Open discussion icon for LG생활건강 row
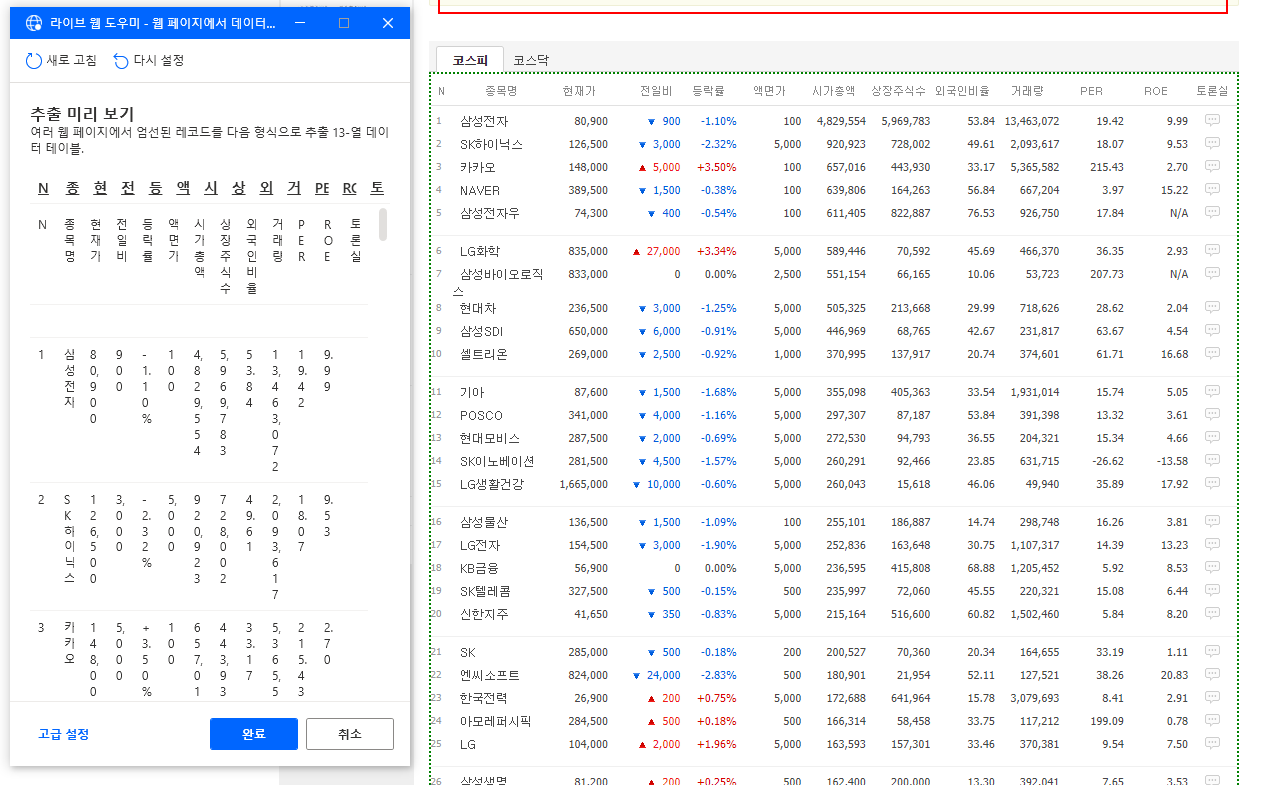Image resolution: width=1271 pixels, height=785 pixels. click(1212, 483)
